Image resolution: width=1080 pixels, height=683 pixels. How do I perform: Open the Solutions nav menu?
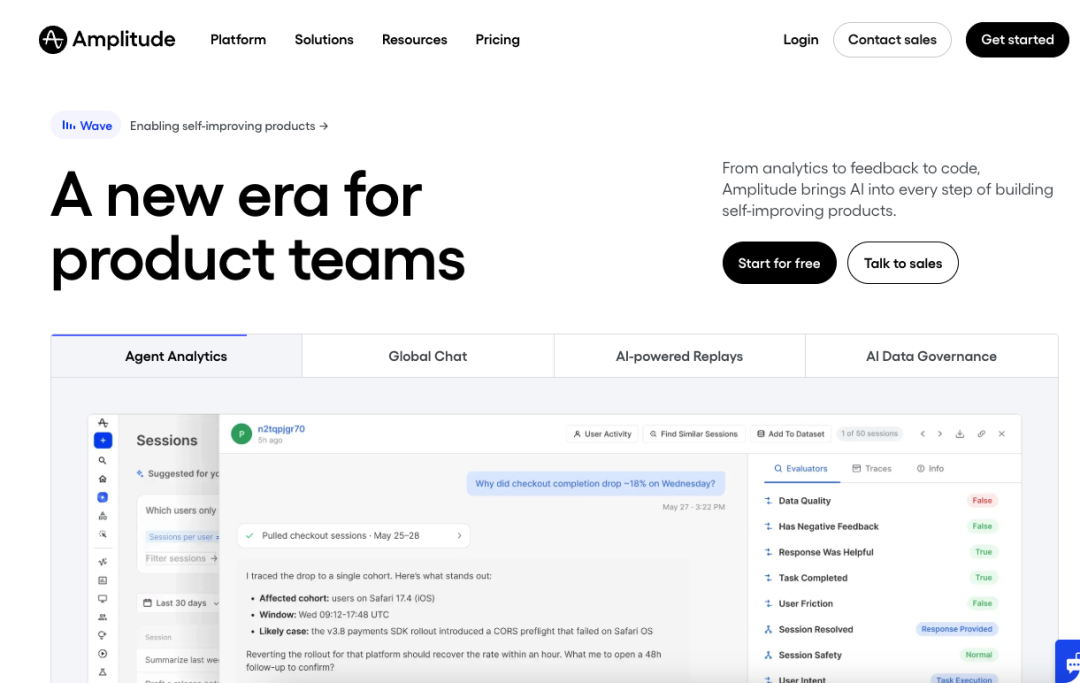324,40
